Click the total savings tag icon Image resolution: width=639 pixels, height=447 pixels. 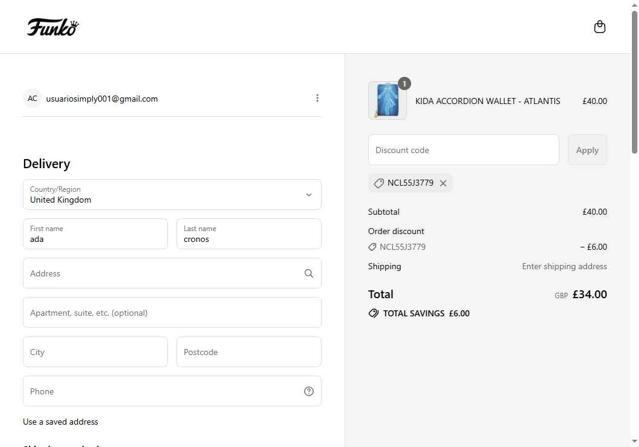tap(373, 313)
